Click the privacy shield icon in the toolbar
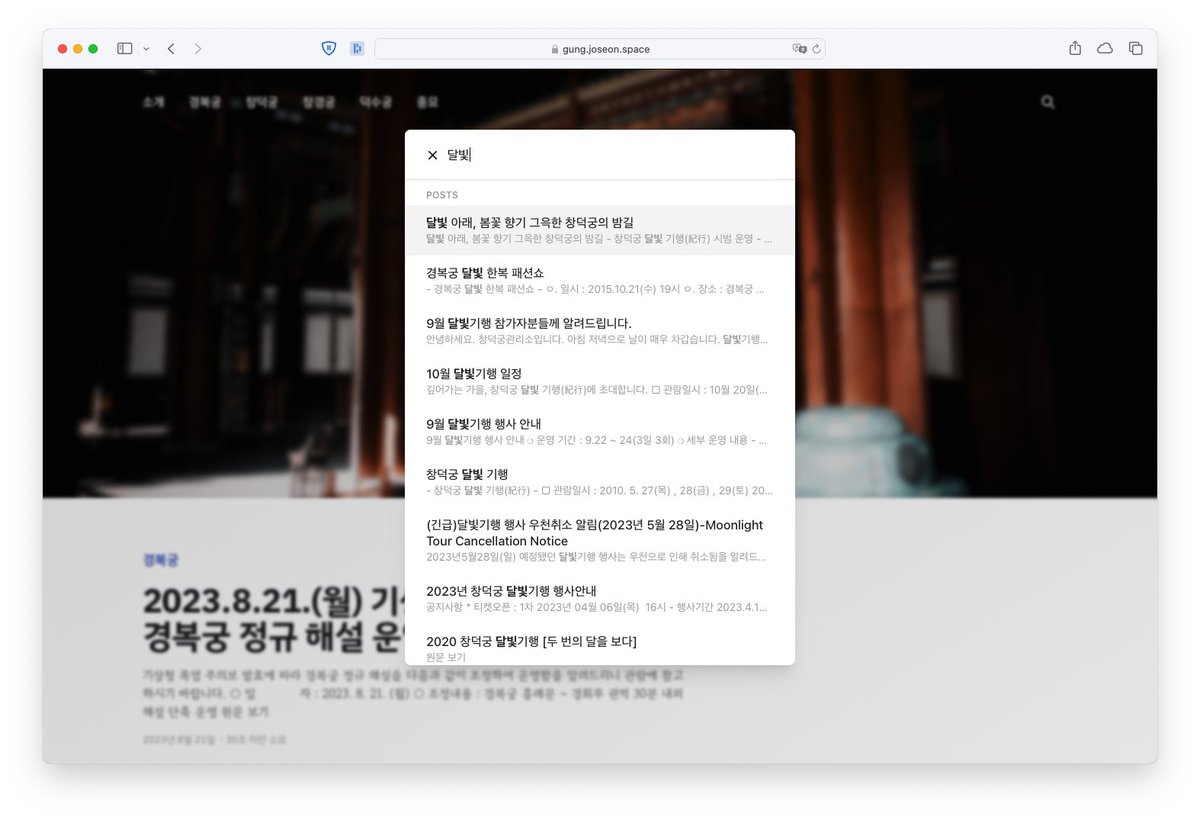Image resolution: width=1200 pixels, height=820 pixels. (x=328, y=47)
